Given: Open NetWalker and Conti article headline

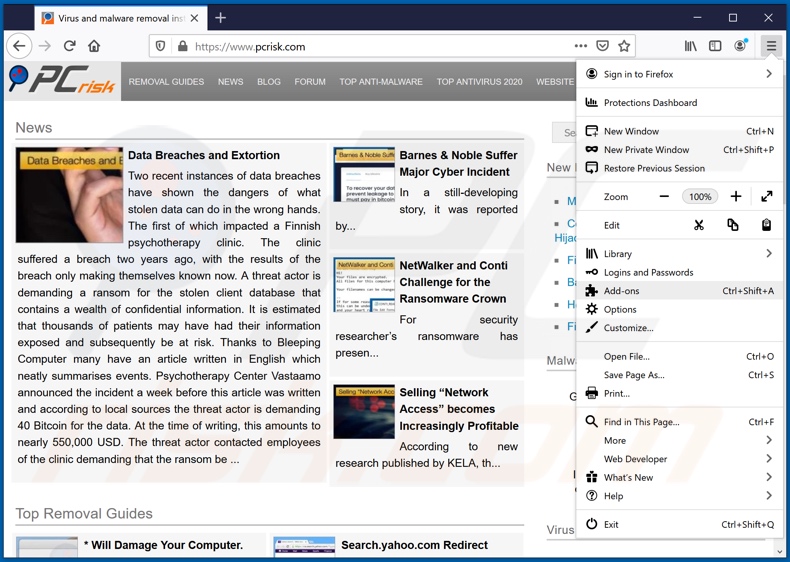Looking at the screenshot, I should click(x=453, y=282).
